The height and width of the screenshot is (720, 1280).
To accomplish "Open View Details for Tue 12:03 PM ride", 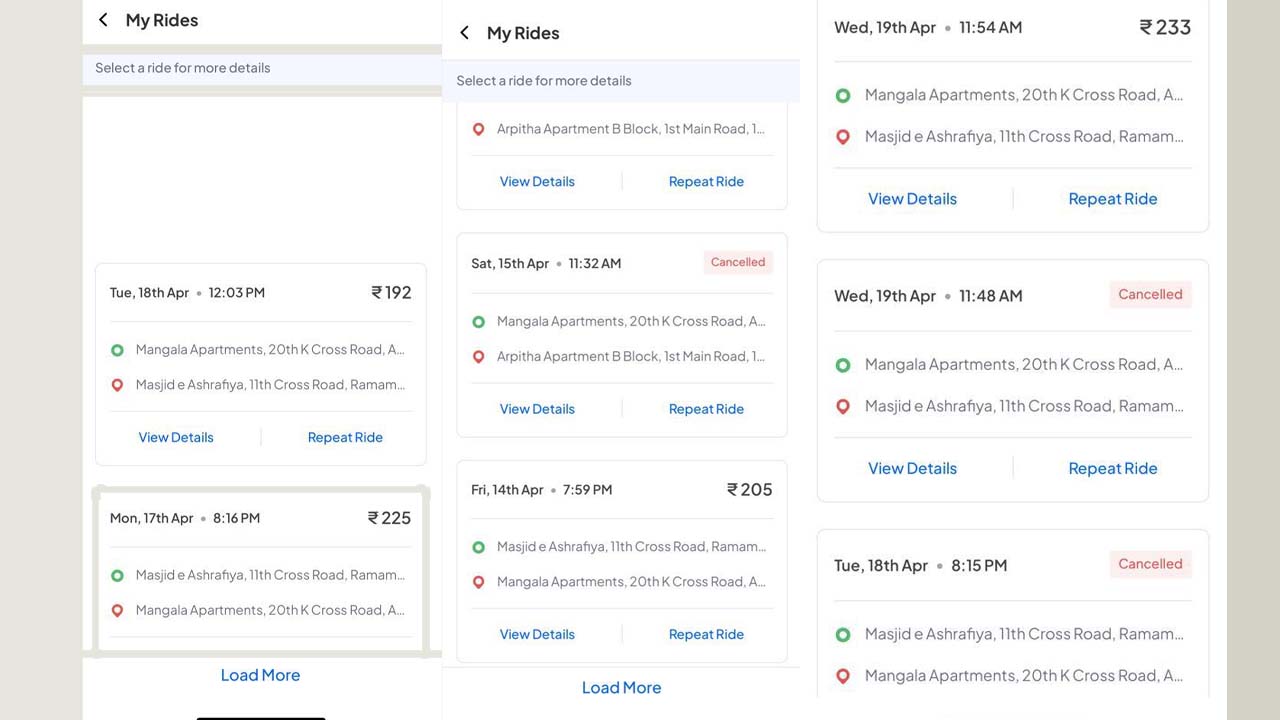I will [x=176, y=437].
